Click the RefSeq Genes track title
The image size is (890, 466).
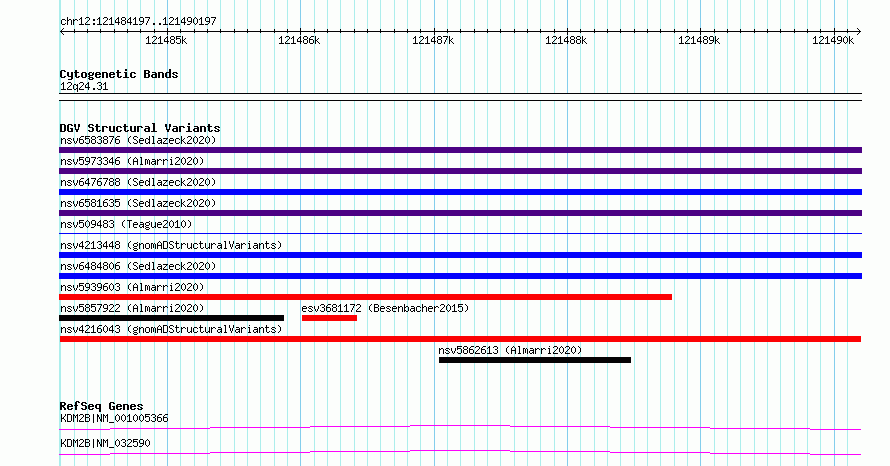101,406
